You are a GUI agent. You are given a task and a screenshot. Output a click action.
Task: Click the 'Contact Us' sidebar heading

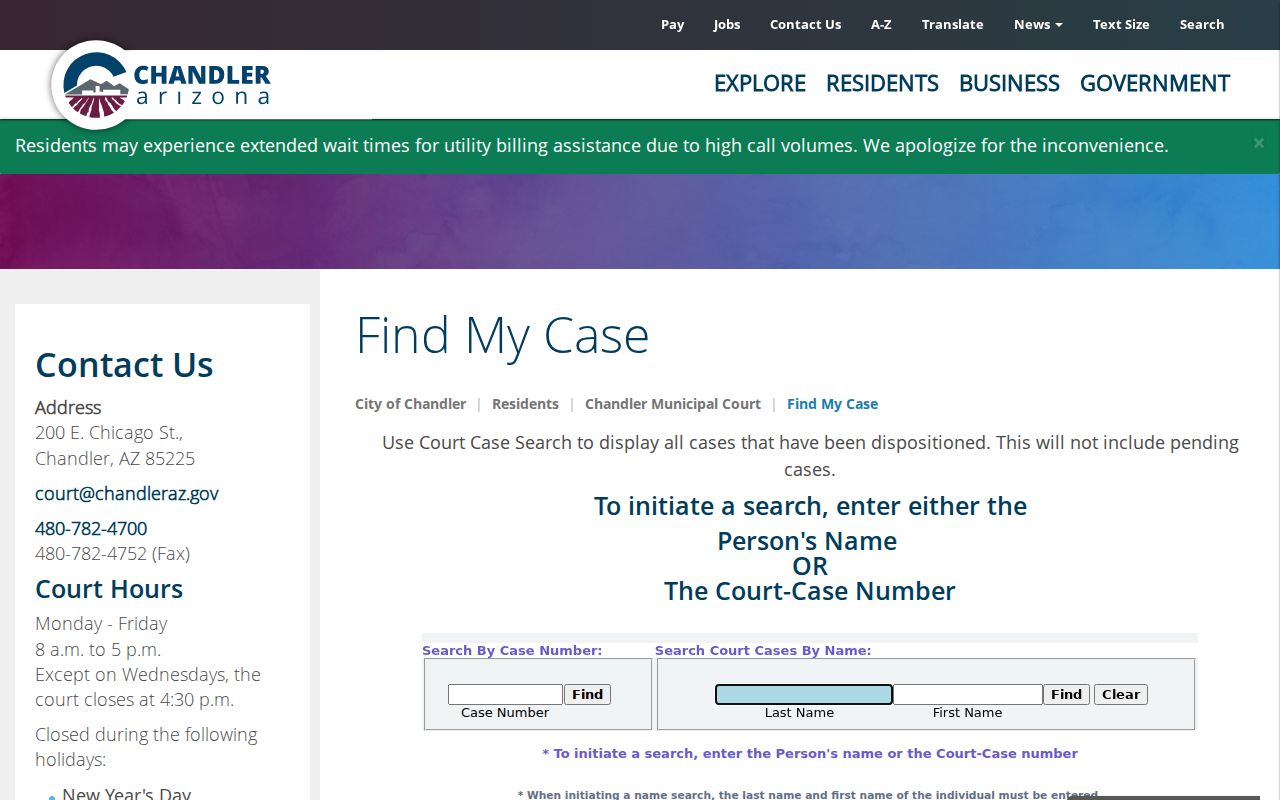(124, 365)
